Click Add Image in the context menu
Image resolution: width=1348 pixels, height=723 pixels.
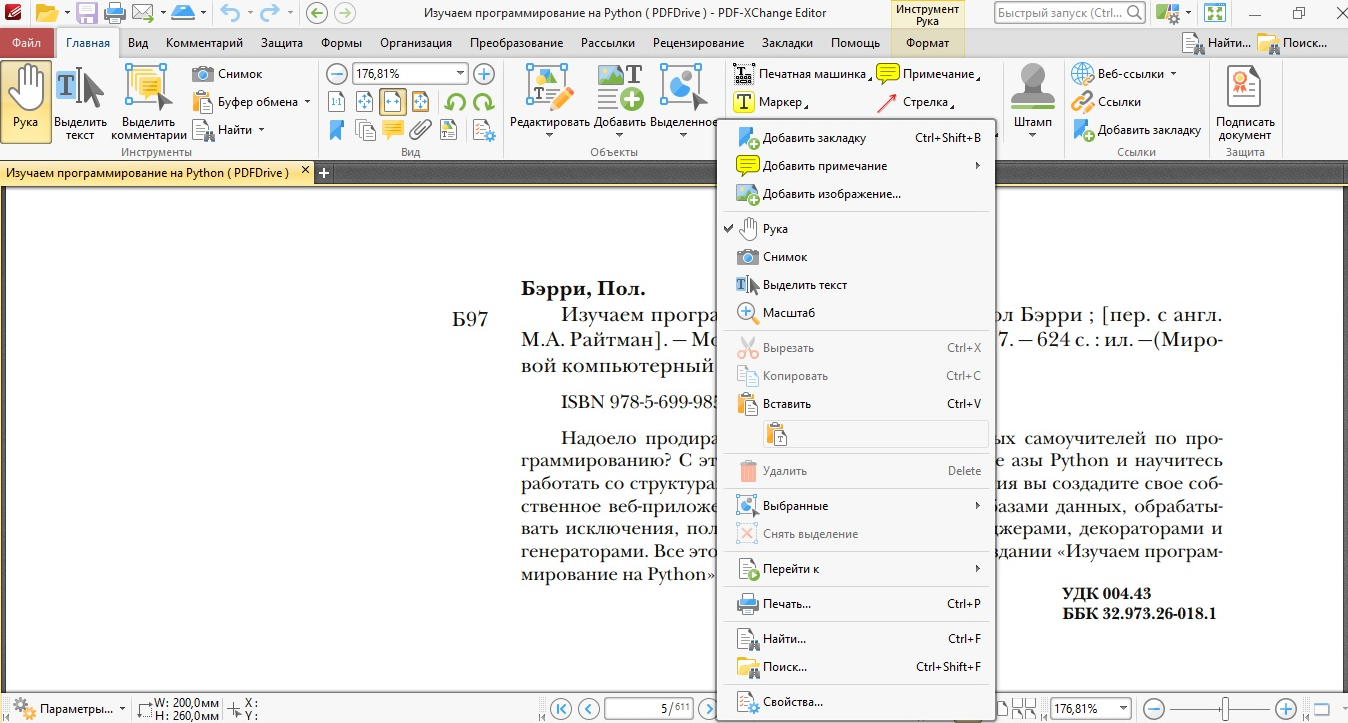(831, 194)
